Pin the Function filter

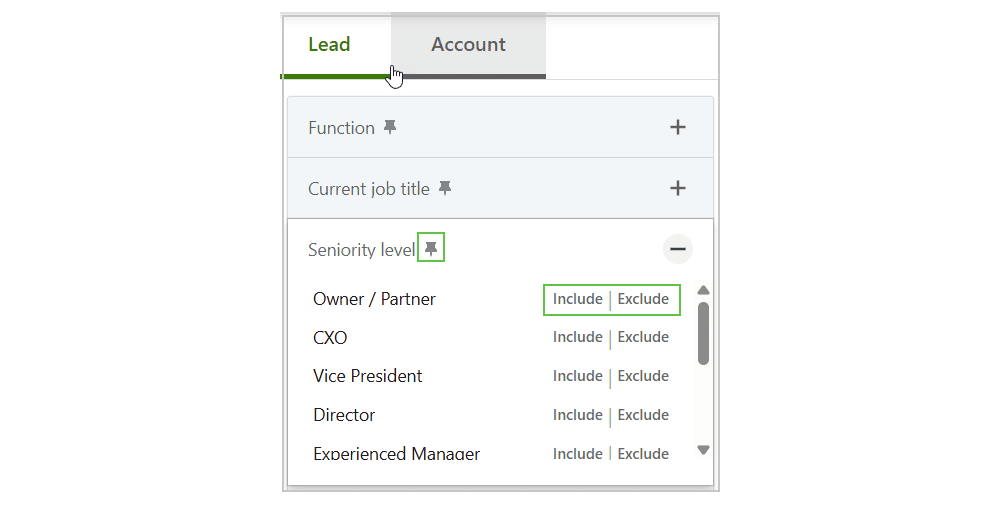coord(390,127)
